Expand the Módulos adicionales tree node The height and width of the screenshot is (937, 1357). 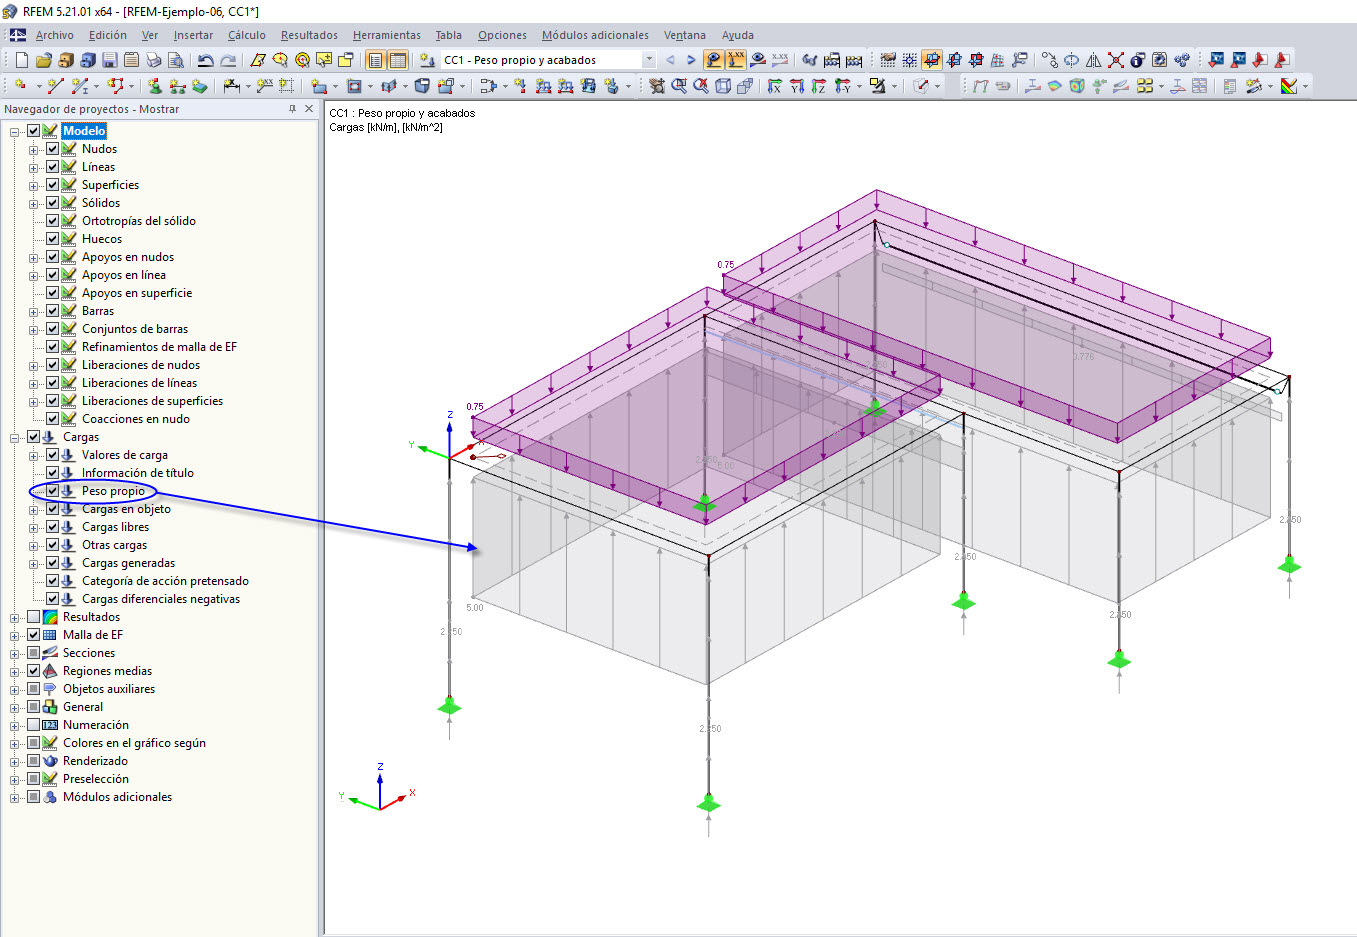(x=15, y=798)
